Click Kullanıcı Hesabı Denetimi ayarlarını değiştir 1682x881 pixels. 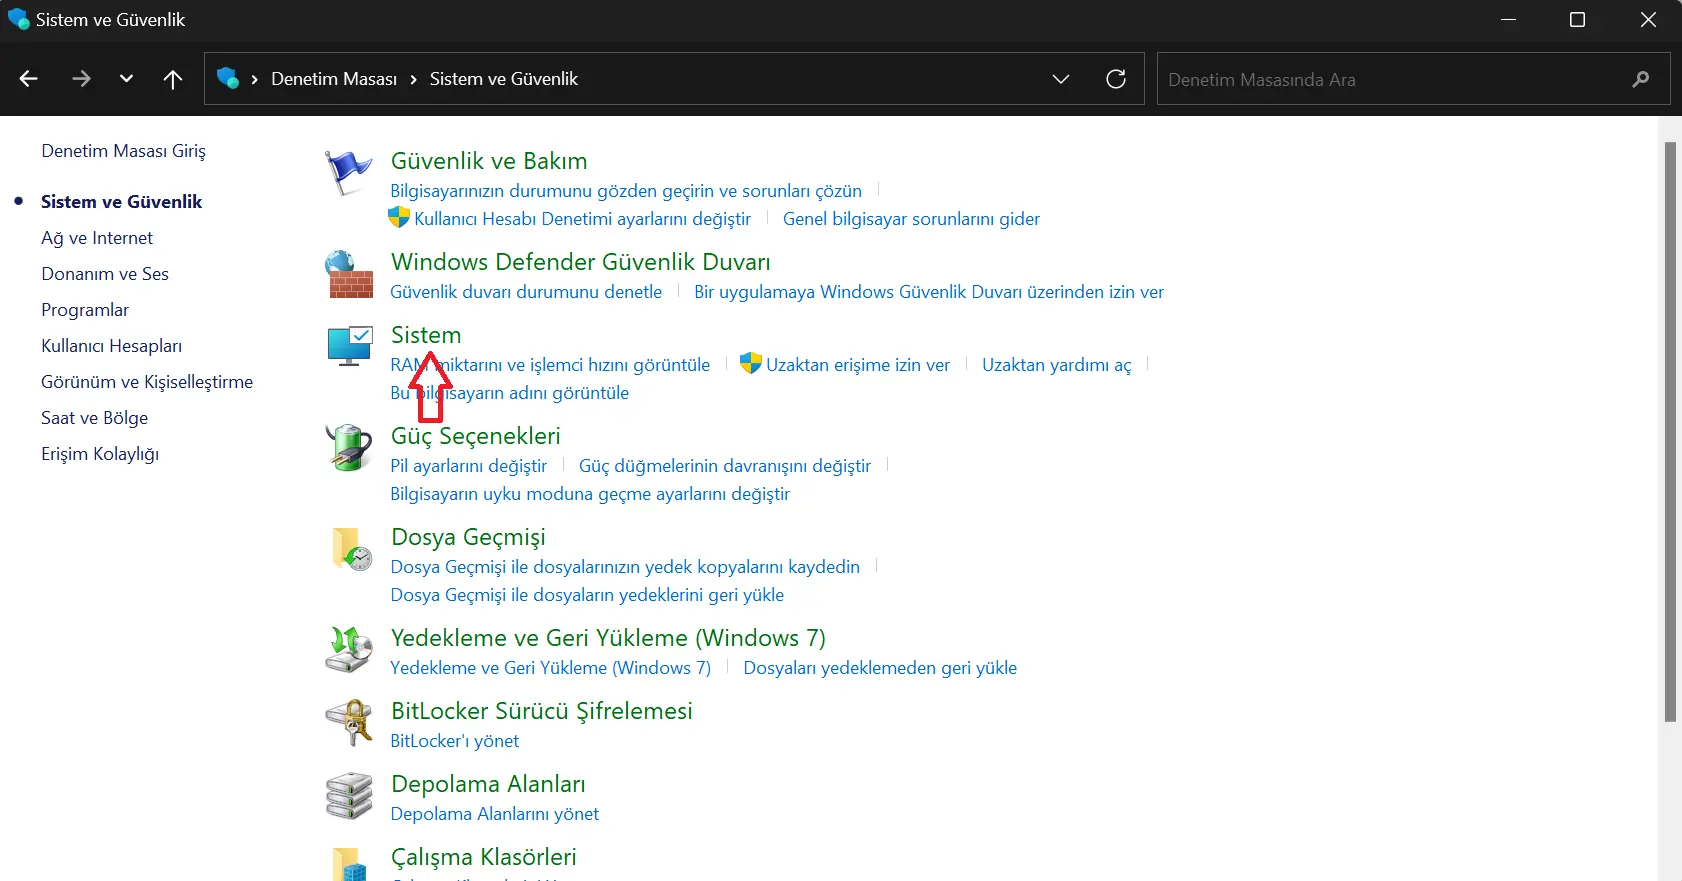[x=583, y=219]
